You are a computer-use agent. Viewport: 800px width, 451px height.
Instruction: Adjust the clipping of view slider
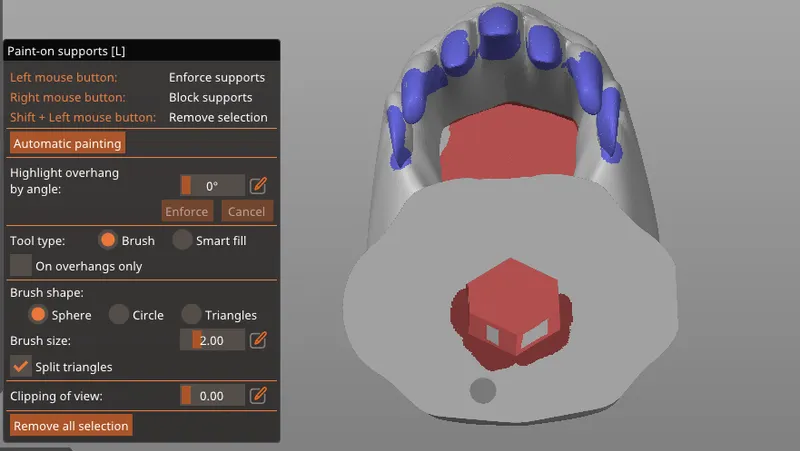[212, 395]
